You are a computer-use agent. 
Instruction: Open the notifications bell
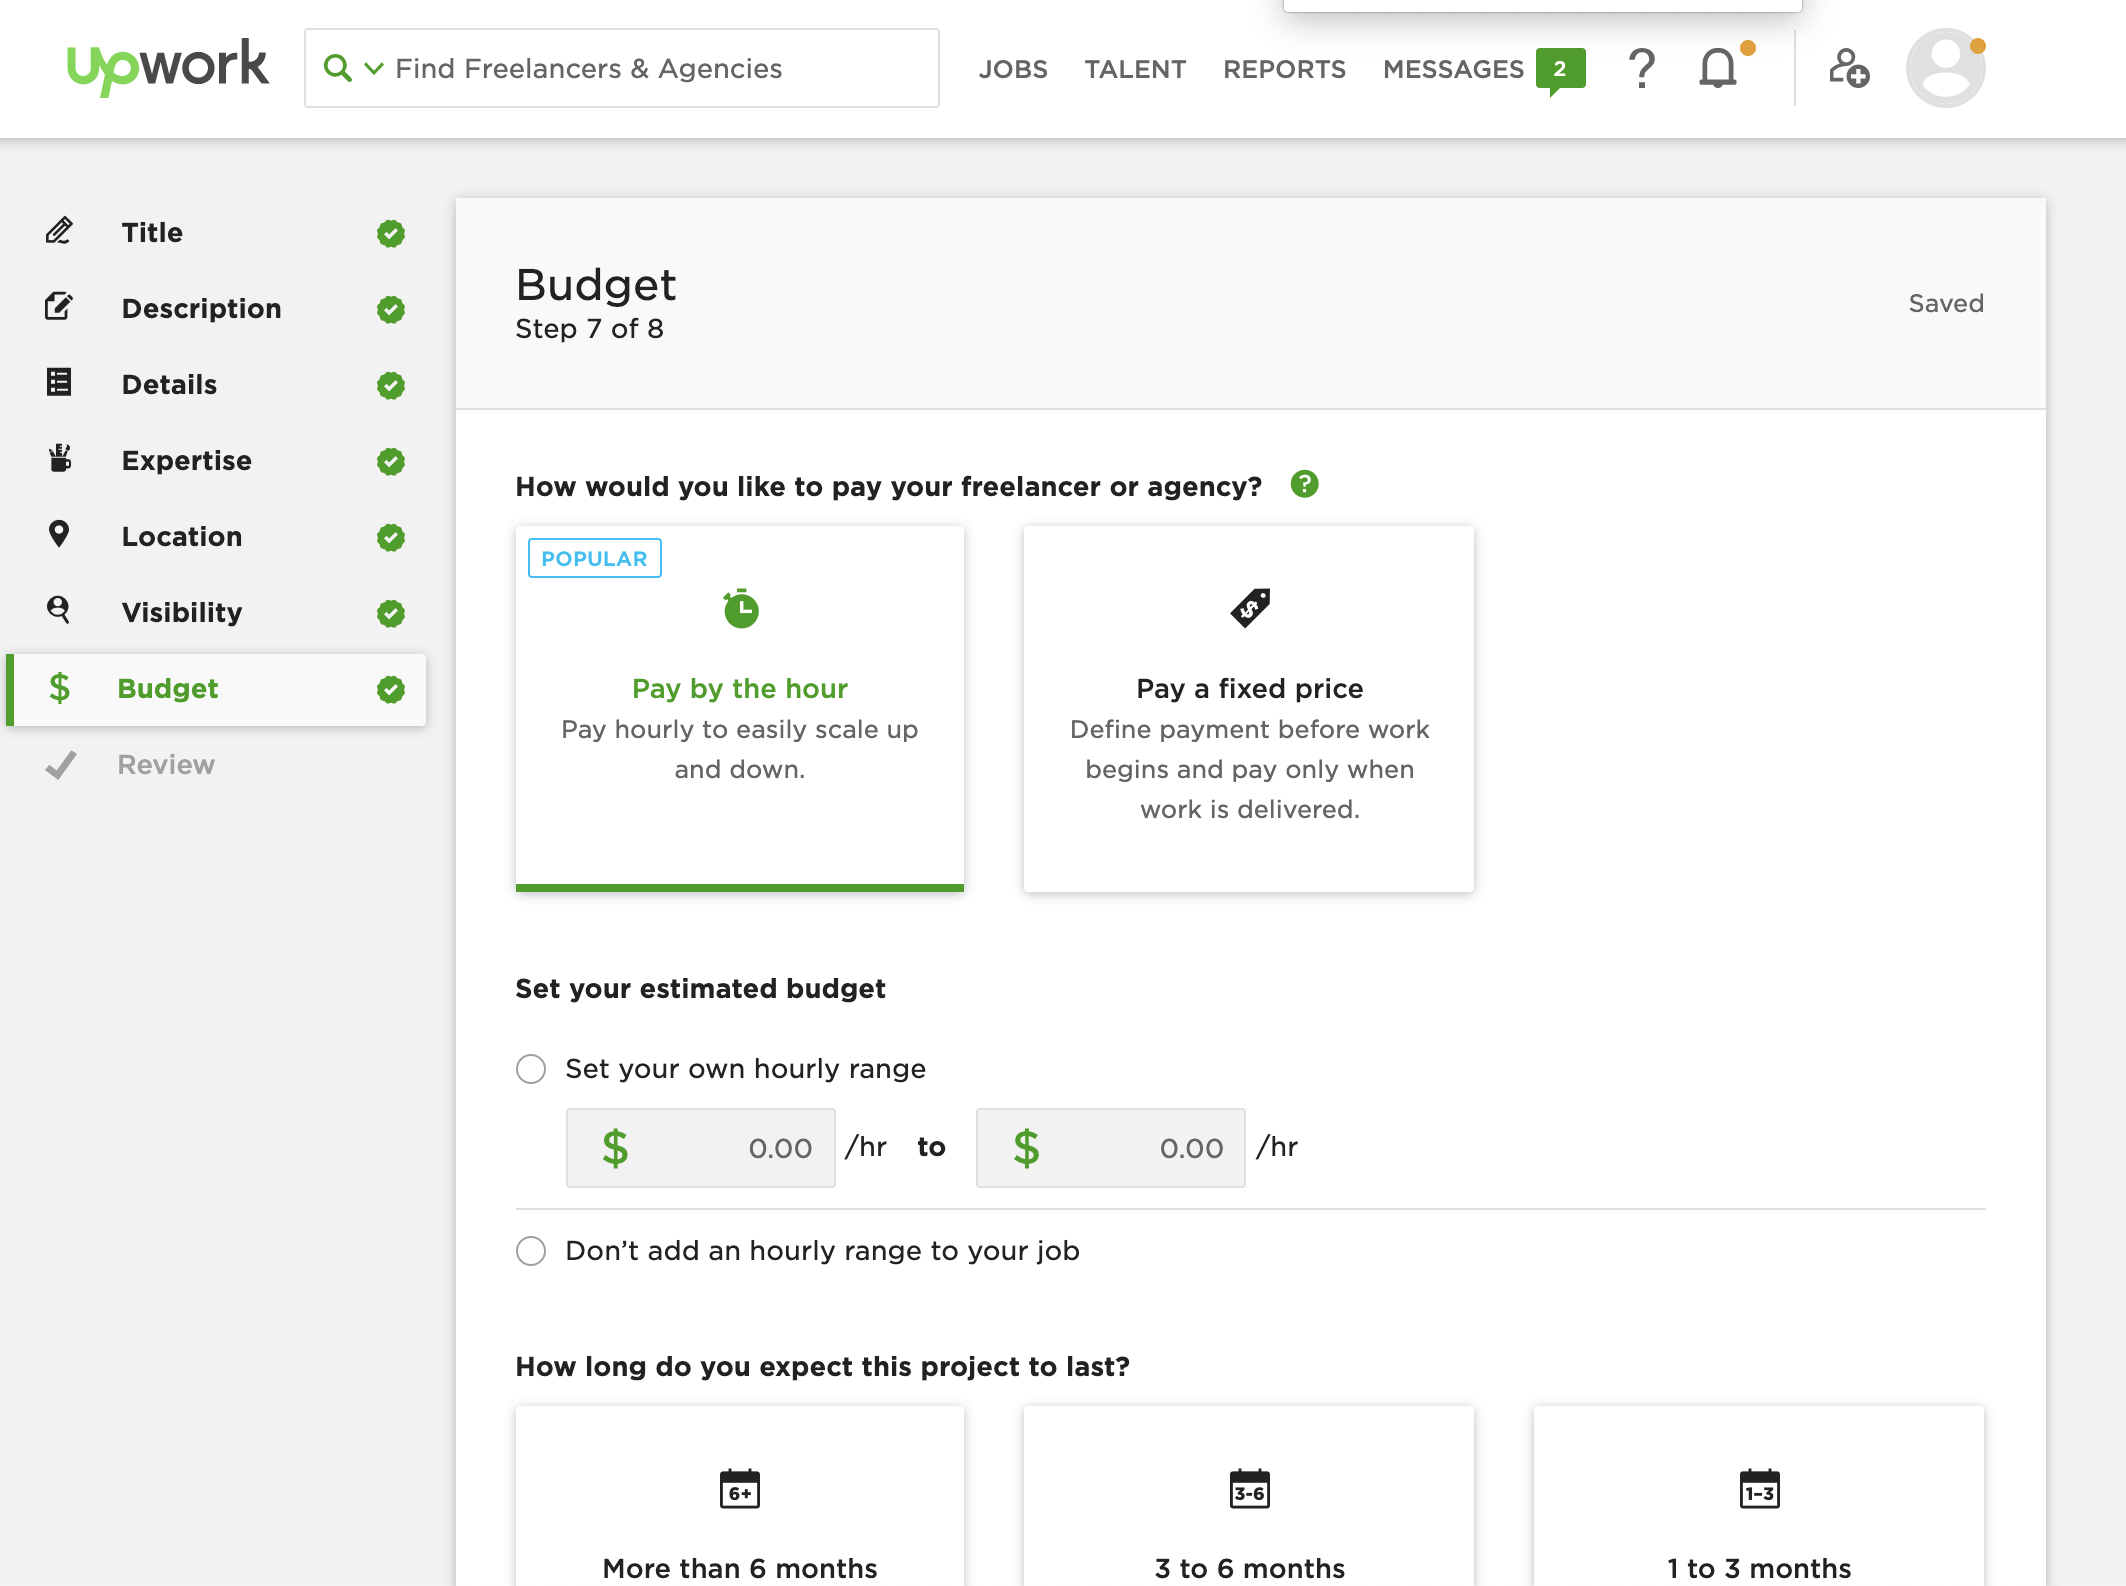coord(1717,69)
